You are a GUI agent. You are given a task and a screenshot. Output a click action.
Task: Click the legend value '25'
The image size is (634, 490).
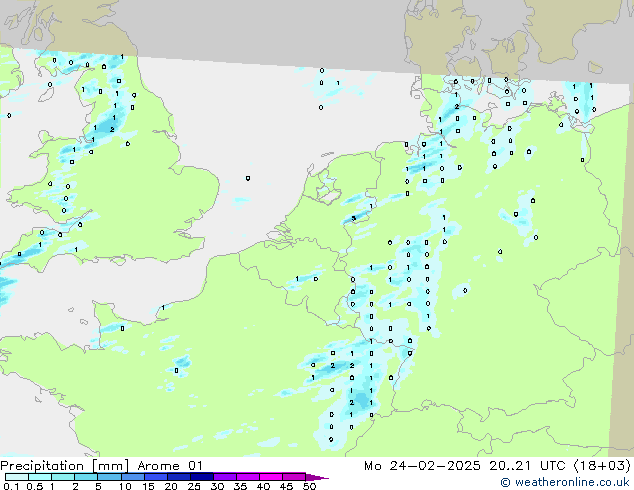coord(194,486)
